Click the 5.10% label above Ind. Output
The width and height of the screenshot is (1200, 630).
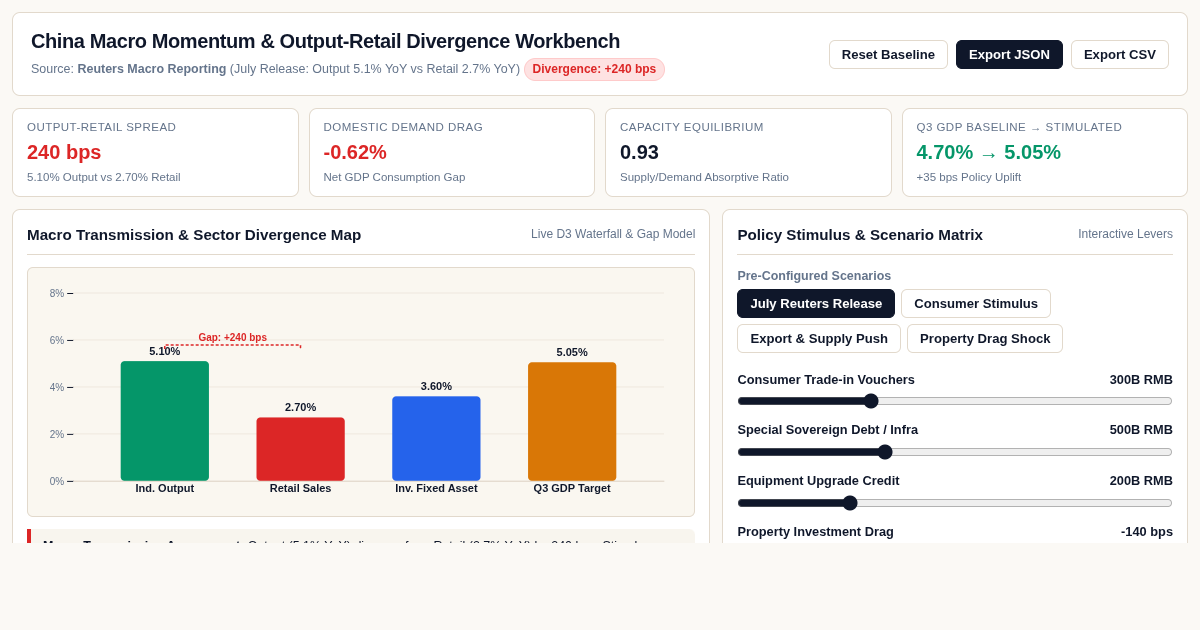tap(165, 351)
